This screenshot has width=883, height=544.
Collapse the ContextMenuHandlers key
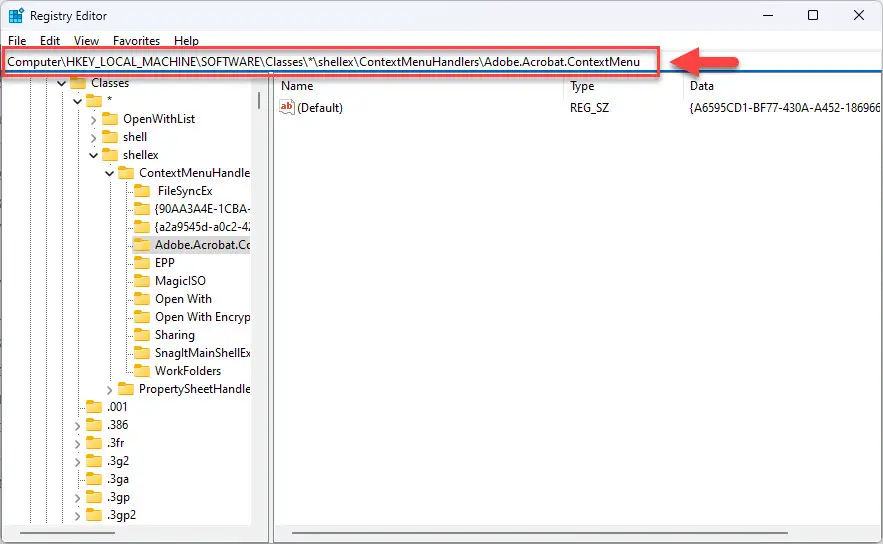pyautogui.click(x=109, y=173)
